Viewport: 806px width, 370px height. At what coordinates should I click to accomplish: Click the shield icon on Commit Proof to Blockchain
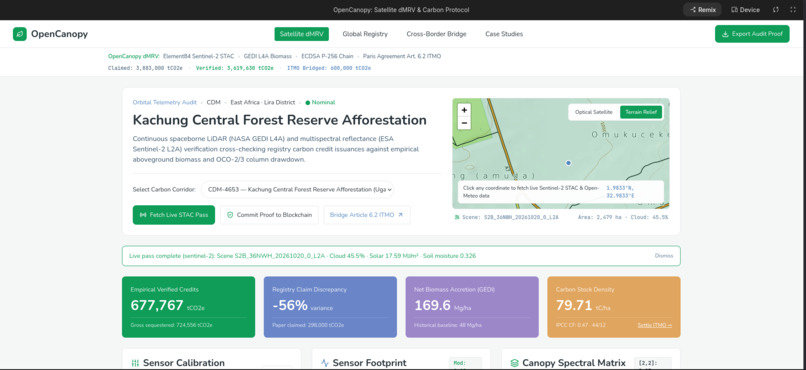pos(230,215)
